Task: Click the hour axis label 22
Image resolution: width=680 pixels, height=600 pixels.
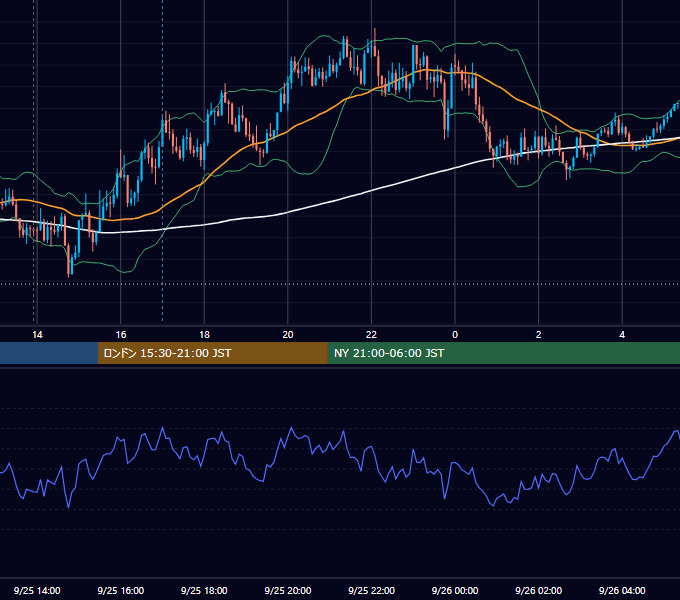Action: [371, 335]
